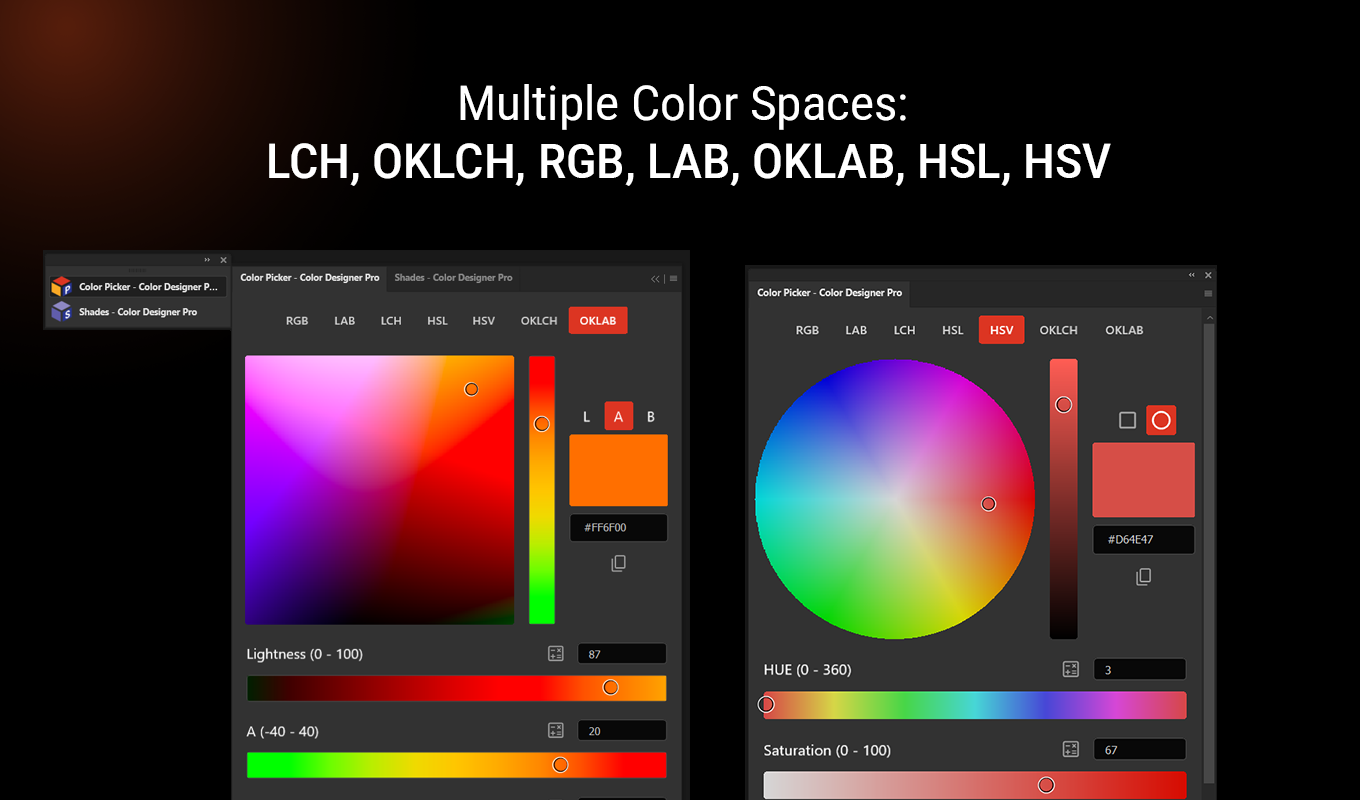Select the L channel toggle in OKLAB panel
The width and height of the screenshot is (1360, 800).
587,416
